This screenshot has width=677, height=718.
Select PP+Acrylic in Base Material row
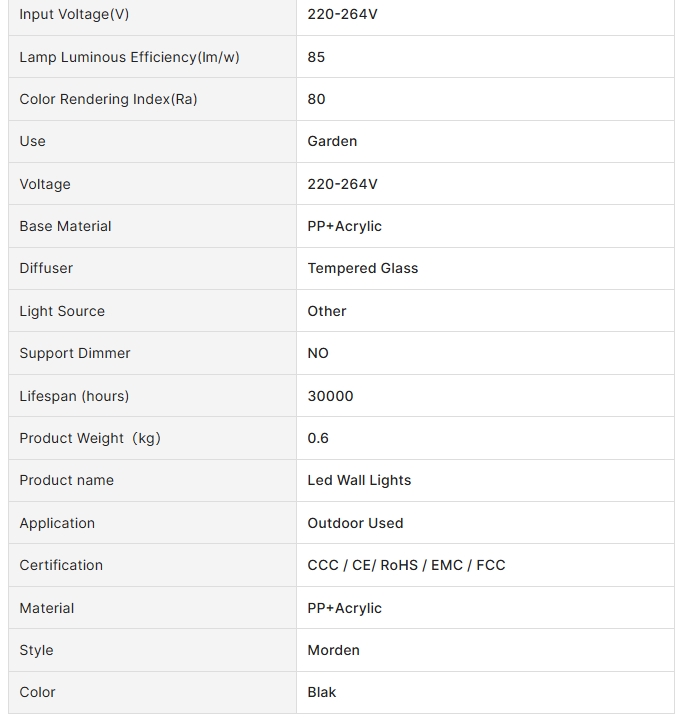click(344, 226)
